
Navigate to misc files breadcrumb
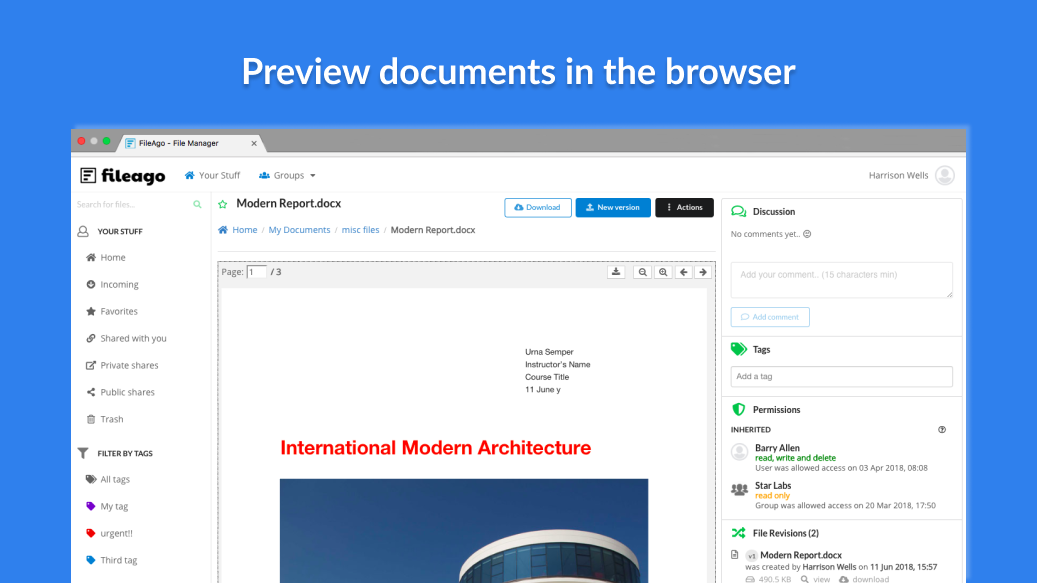click(360, 230)
